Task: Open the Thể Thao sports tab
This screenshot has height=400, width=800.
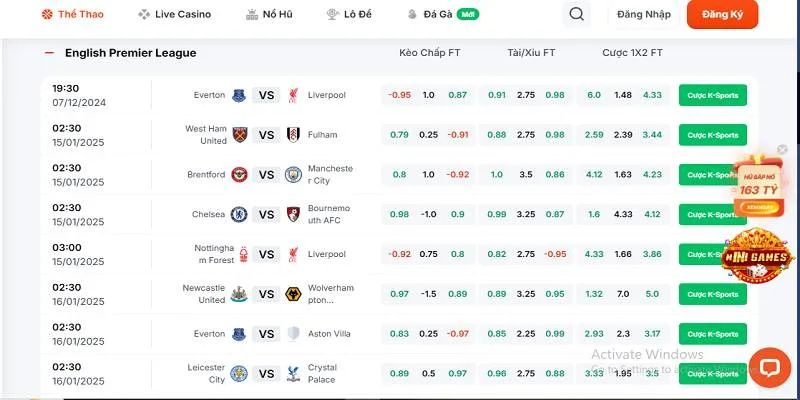Action: click(x=72, y=14)
